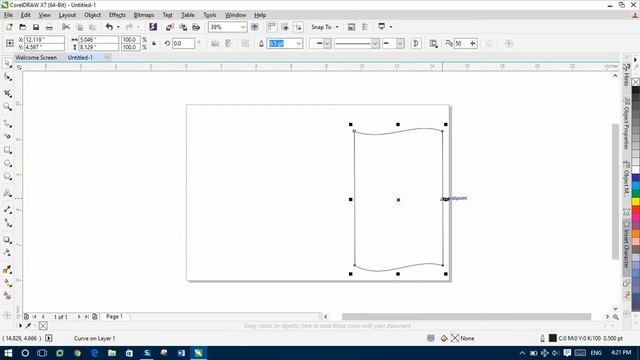Pick the white palette swatch
Viewport: 640px width, 360px height.
636,169
